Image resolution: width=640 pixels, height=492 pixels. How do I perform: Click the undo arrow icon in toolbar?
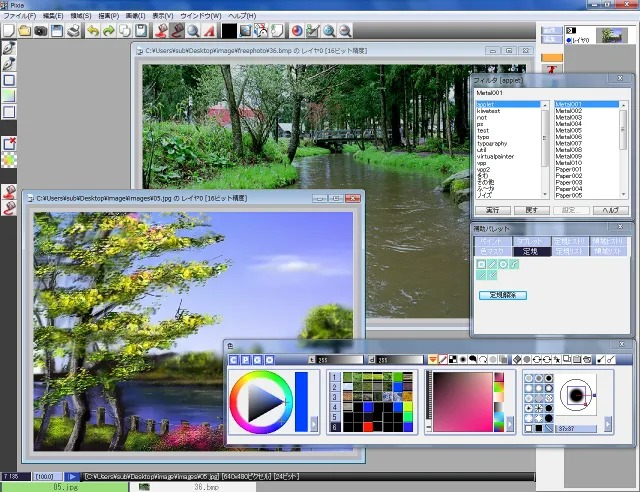[93, 31]
